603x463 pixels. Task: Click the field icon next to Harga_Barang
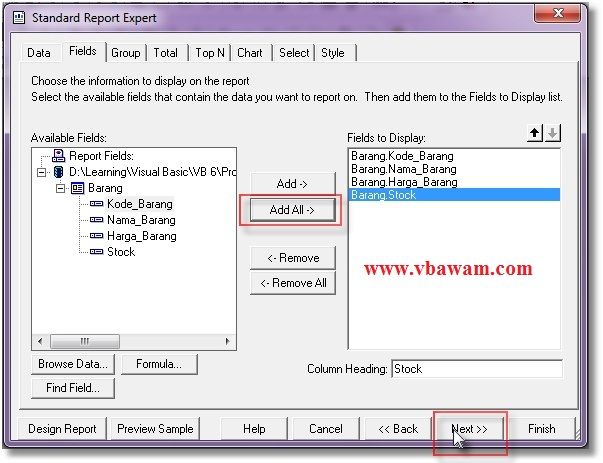point(96,236)
